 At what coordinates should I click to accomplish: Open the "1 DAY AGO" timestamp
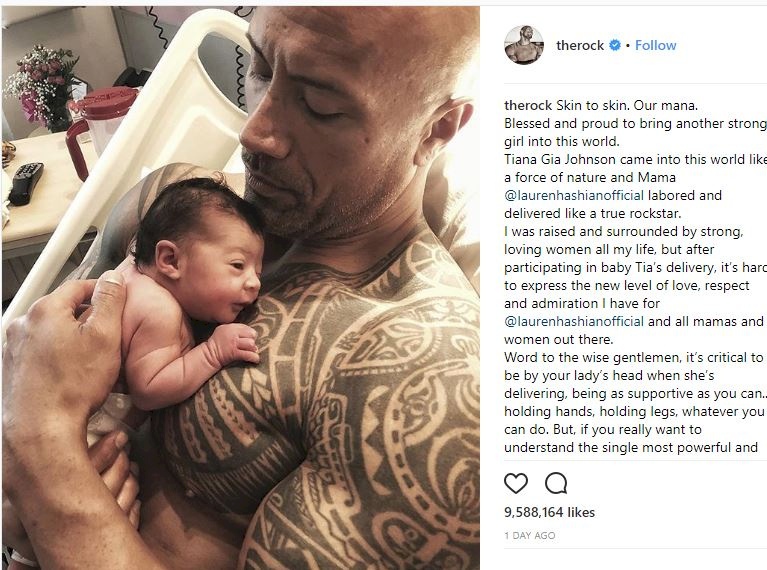point(530,536)
